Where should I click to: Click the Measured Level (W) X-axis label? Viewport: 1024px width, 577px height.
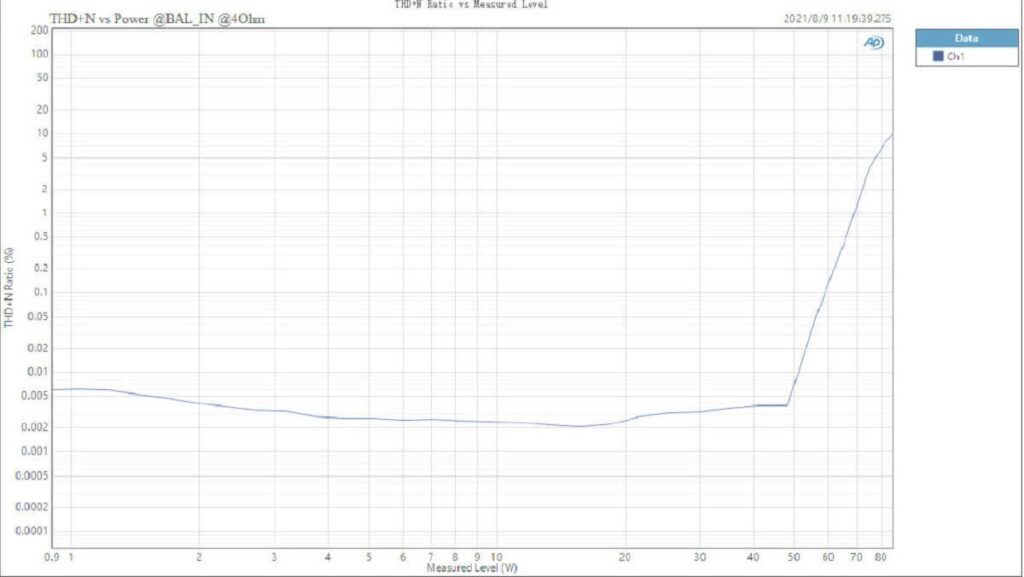pos(472,568)
